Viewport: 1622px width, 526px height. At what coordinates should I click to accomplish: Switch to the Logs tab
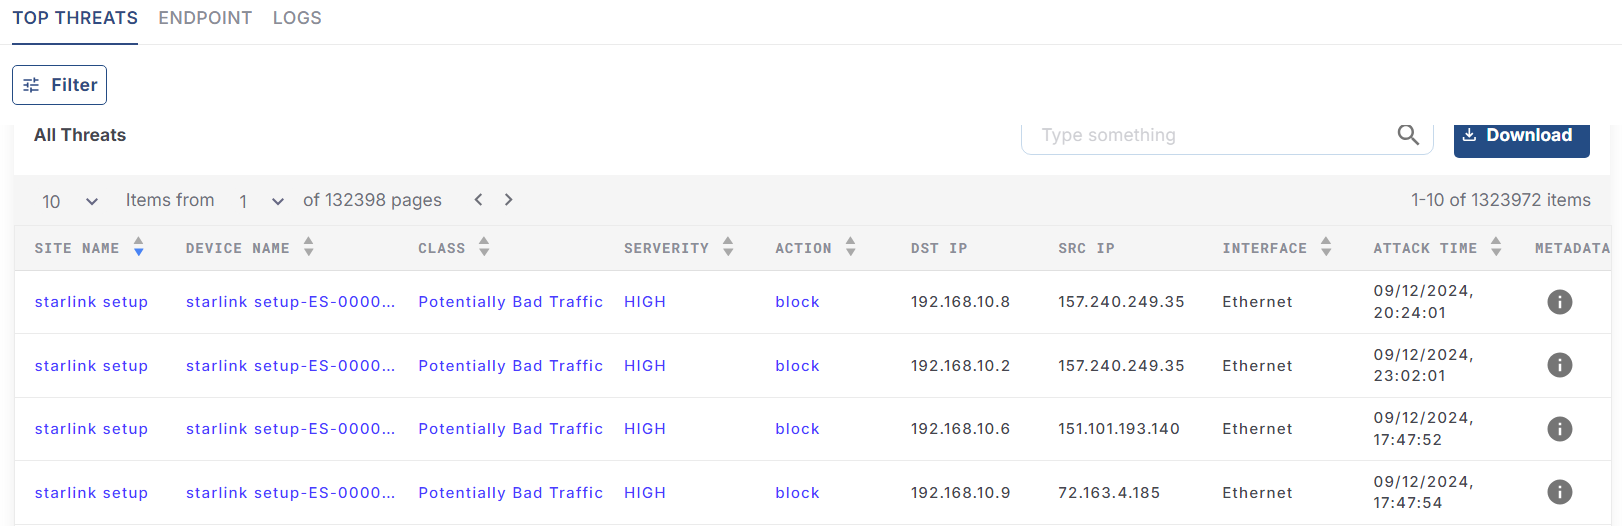tap(297, 18)
